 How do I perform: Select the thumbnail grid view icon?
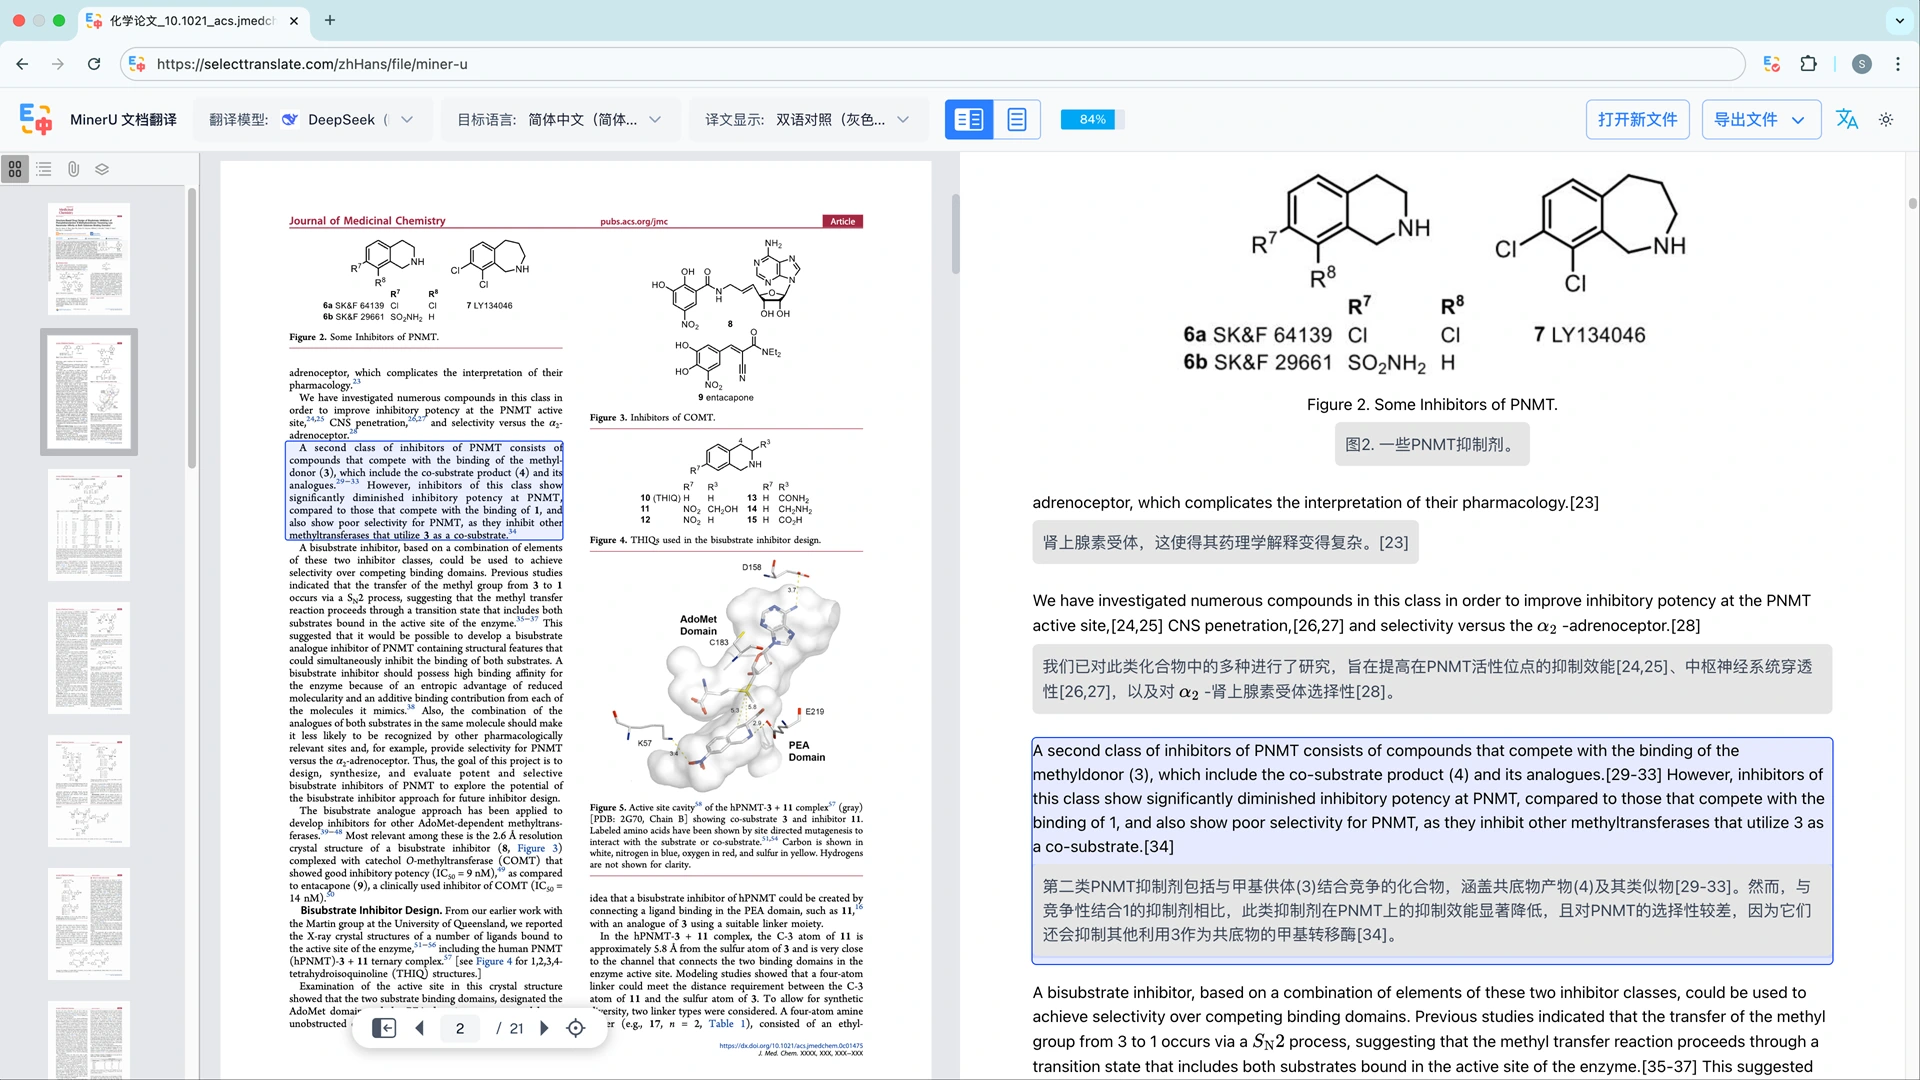(15, 169)
